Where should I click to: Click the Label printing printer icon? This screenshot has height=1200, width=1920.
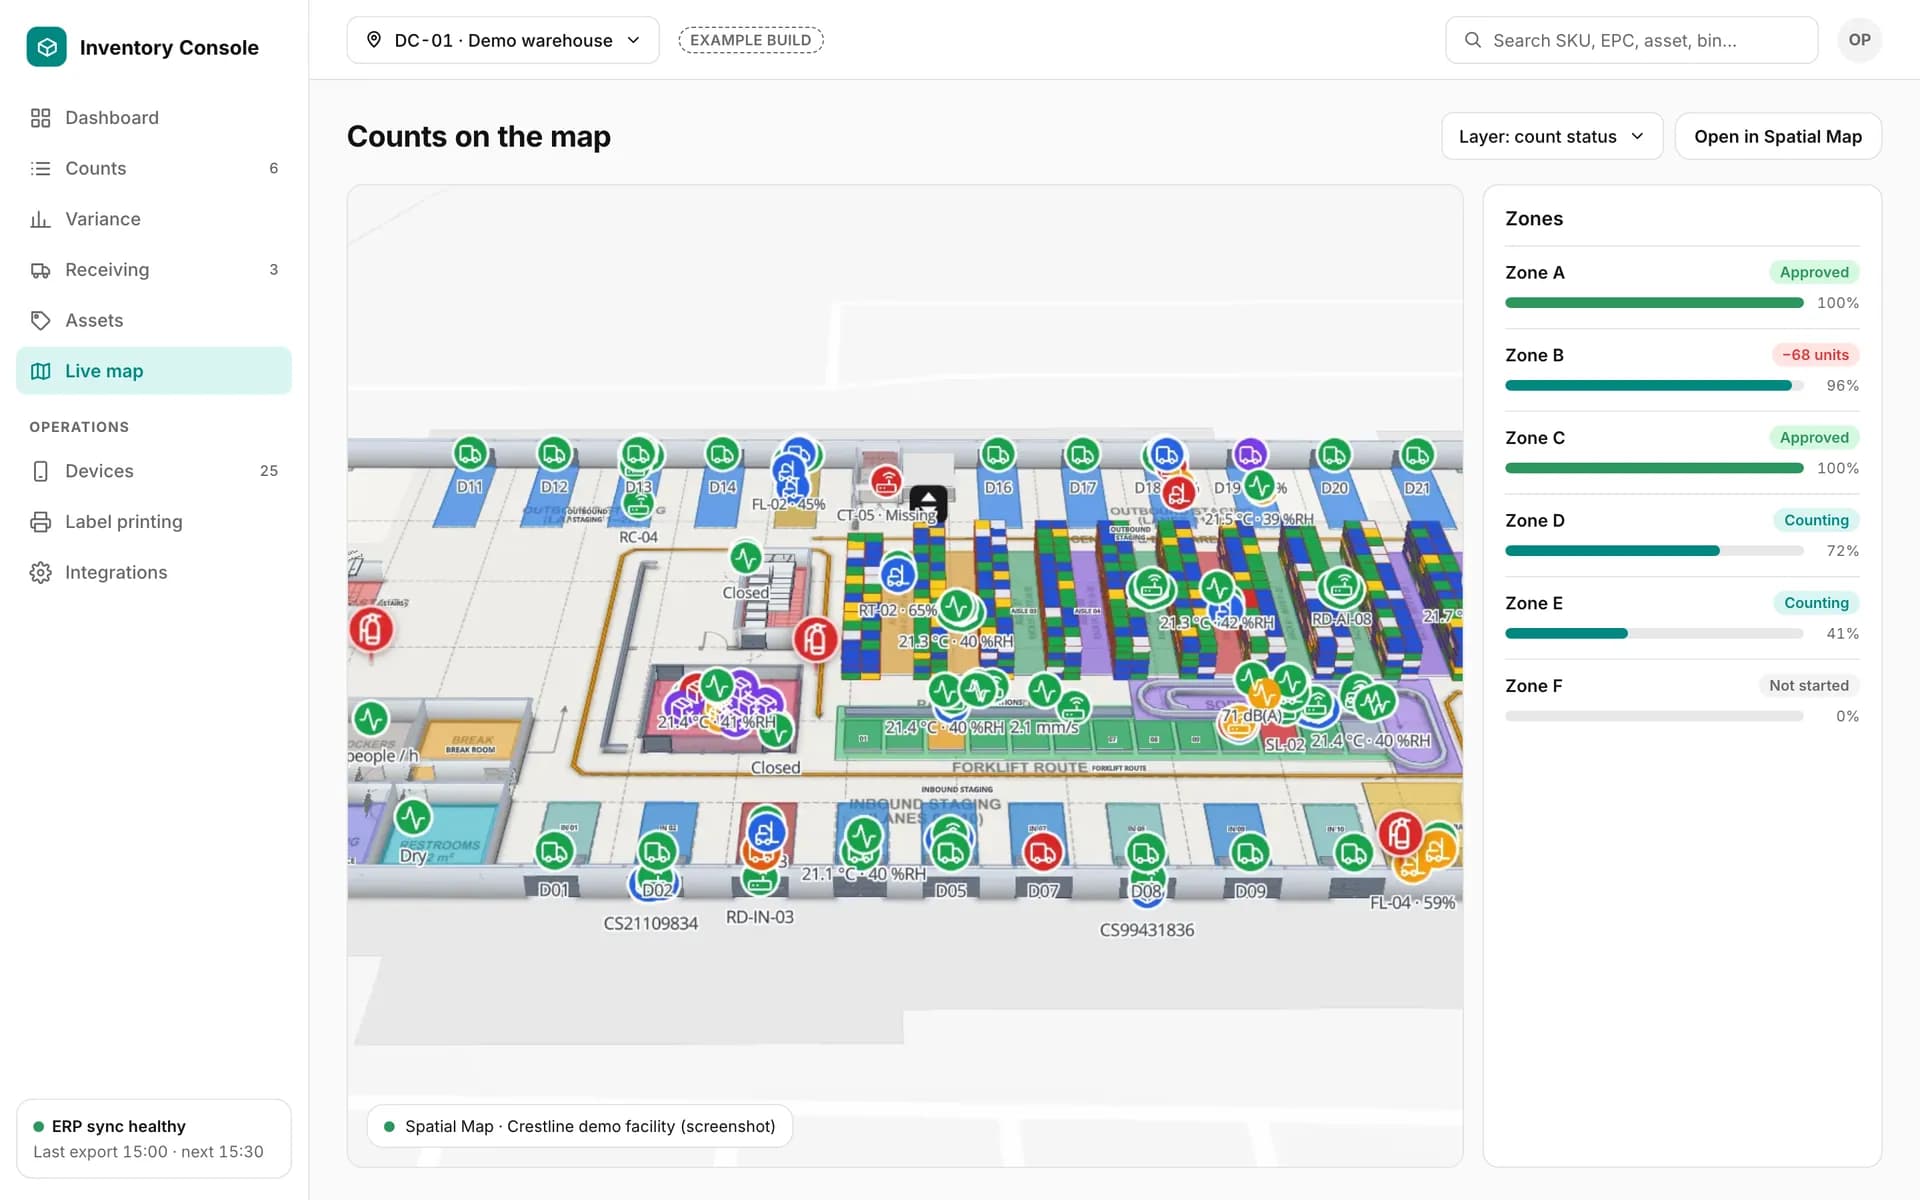pos(40,522)
